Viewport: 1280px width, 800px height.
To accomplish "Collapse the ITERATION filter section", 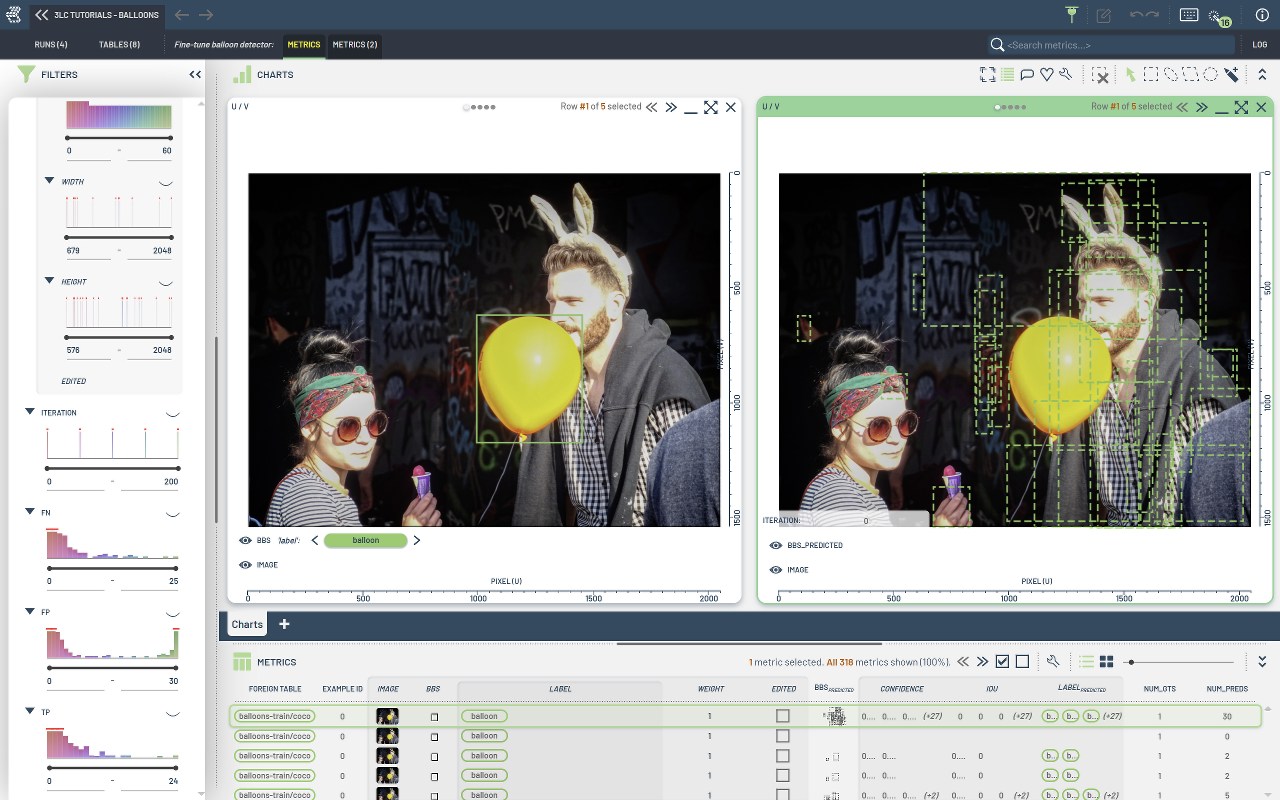I will point(31,412).
